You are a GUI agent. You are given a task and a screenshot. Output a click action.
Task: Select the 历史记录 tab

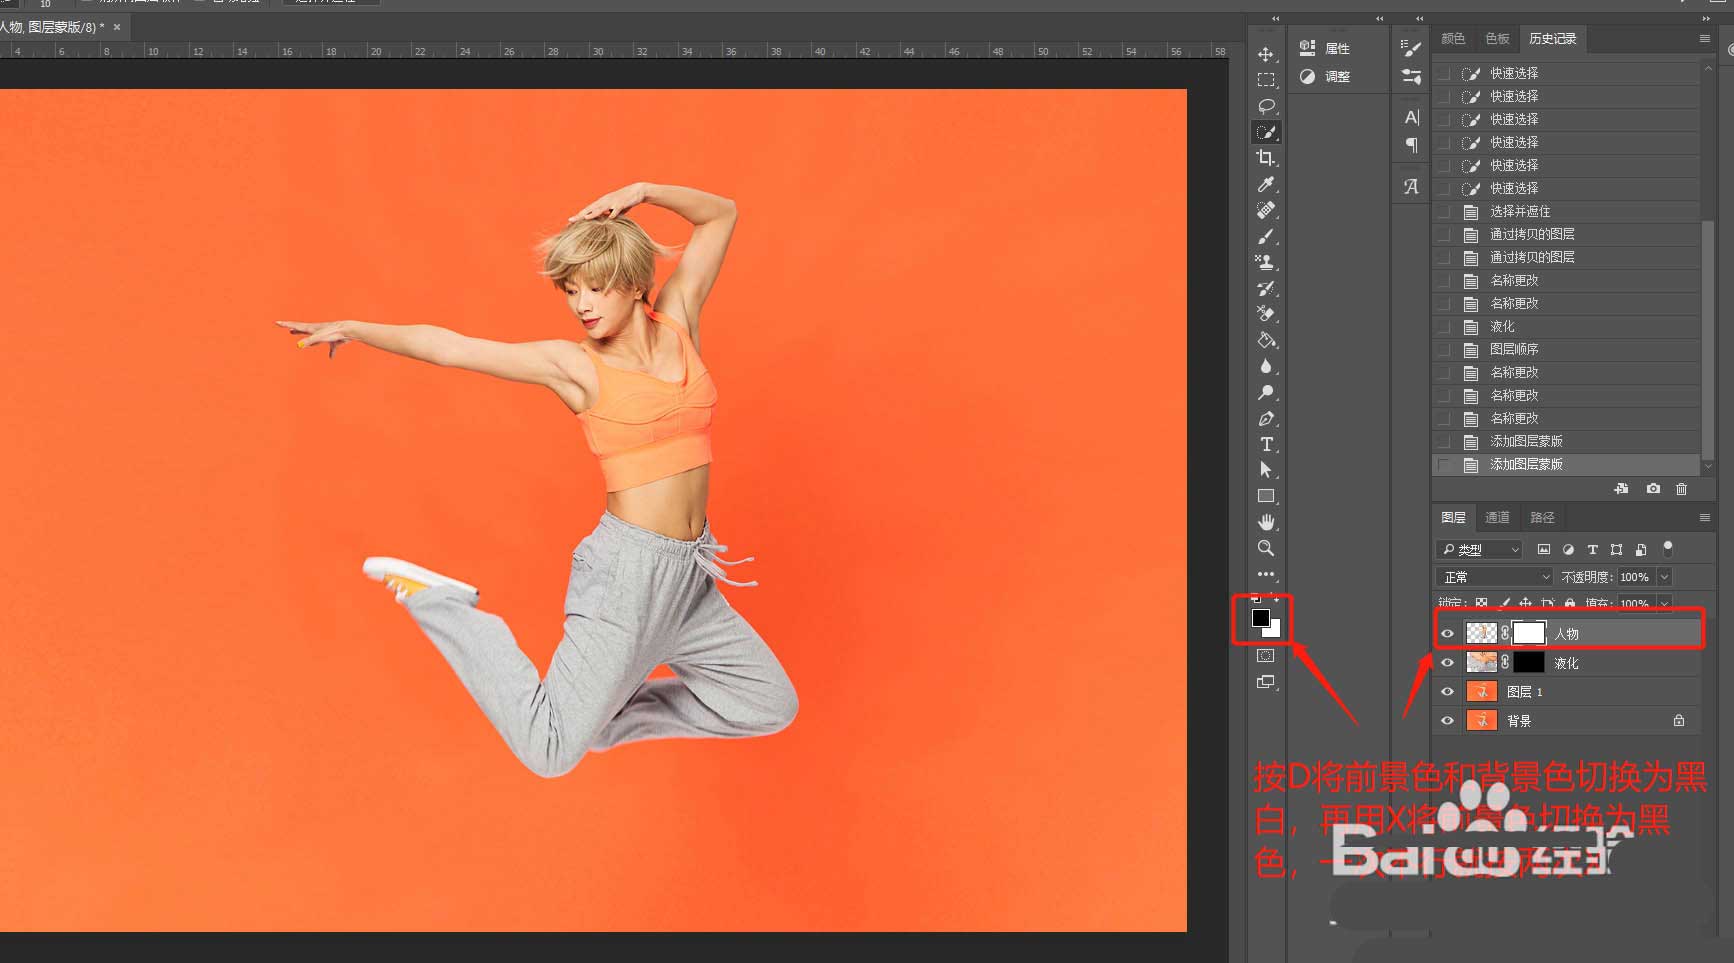pos(1552,38)
